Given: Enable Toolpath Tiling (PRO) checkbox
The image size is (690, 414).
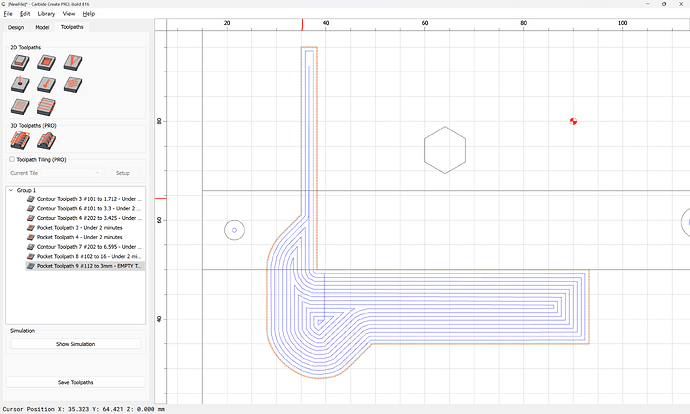Looking at the screenshot, I should 12,159.
